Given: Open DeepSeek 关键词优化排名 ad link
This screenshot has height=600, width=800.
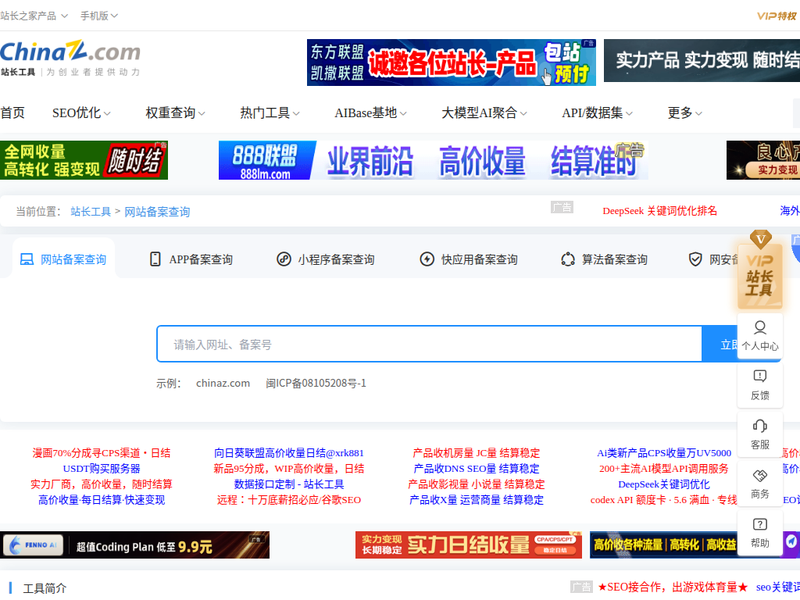Looking at the screenshot, I should coord(660,211).
